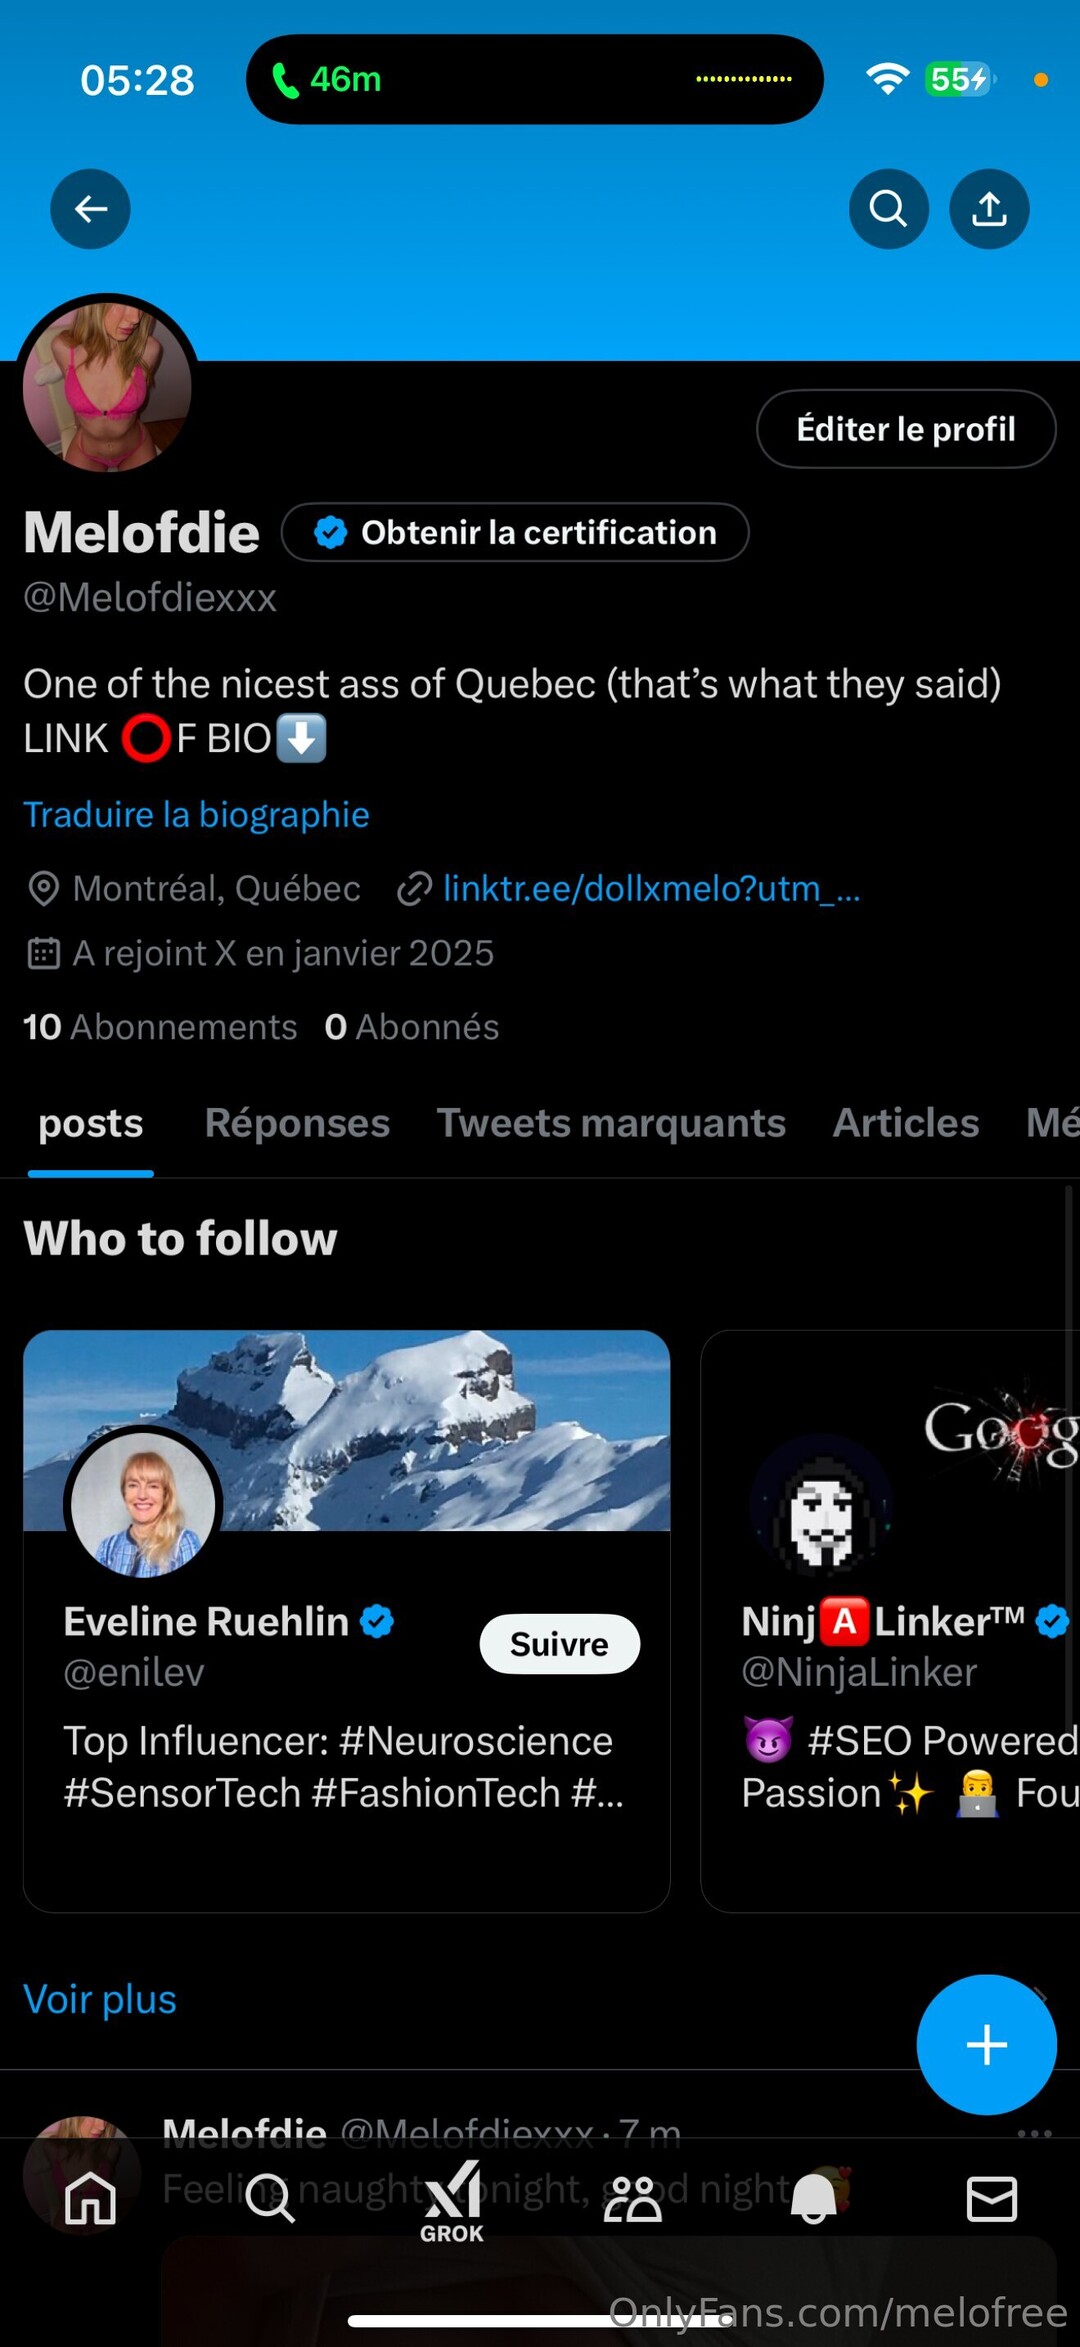Viewport: 1080px width, 2347px height.
Task: Open the linktr.ee bio link
Action: (650, 888)
